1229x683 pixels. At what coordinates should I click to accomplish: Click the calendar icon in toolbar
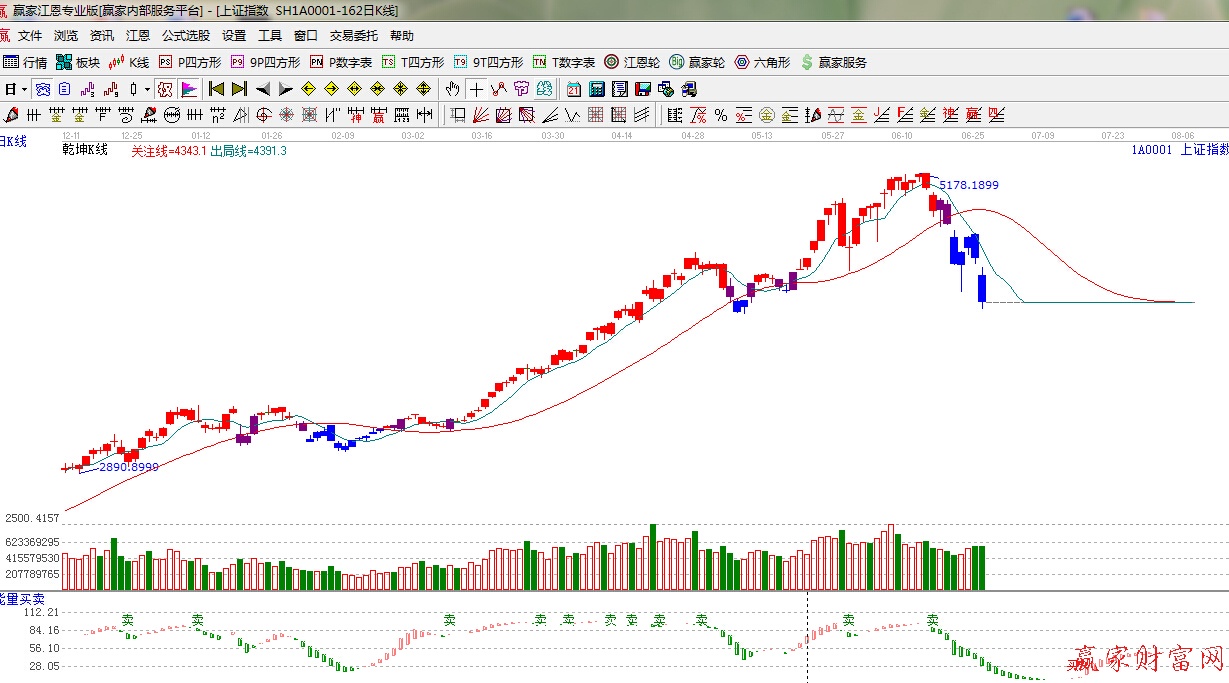pyautogui.click(x=573, y=89)
